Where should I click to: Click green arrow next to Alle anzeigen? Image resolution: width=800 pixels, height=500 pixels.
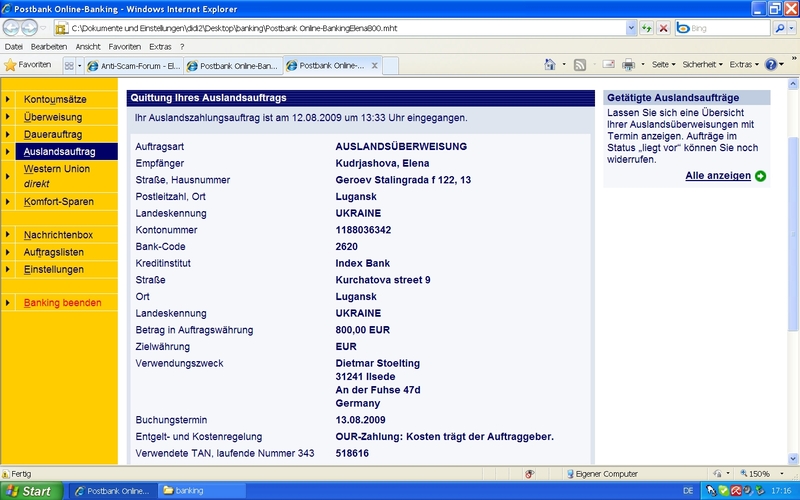[761, 176]
